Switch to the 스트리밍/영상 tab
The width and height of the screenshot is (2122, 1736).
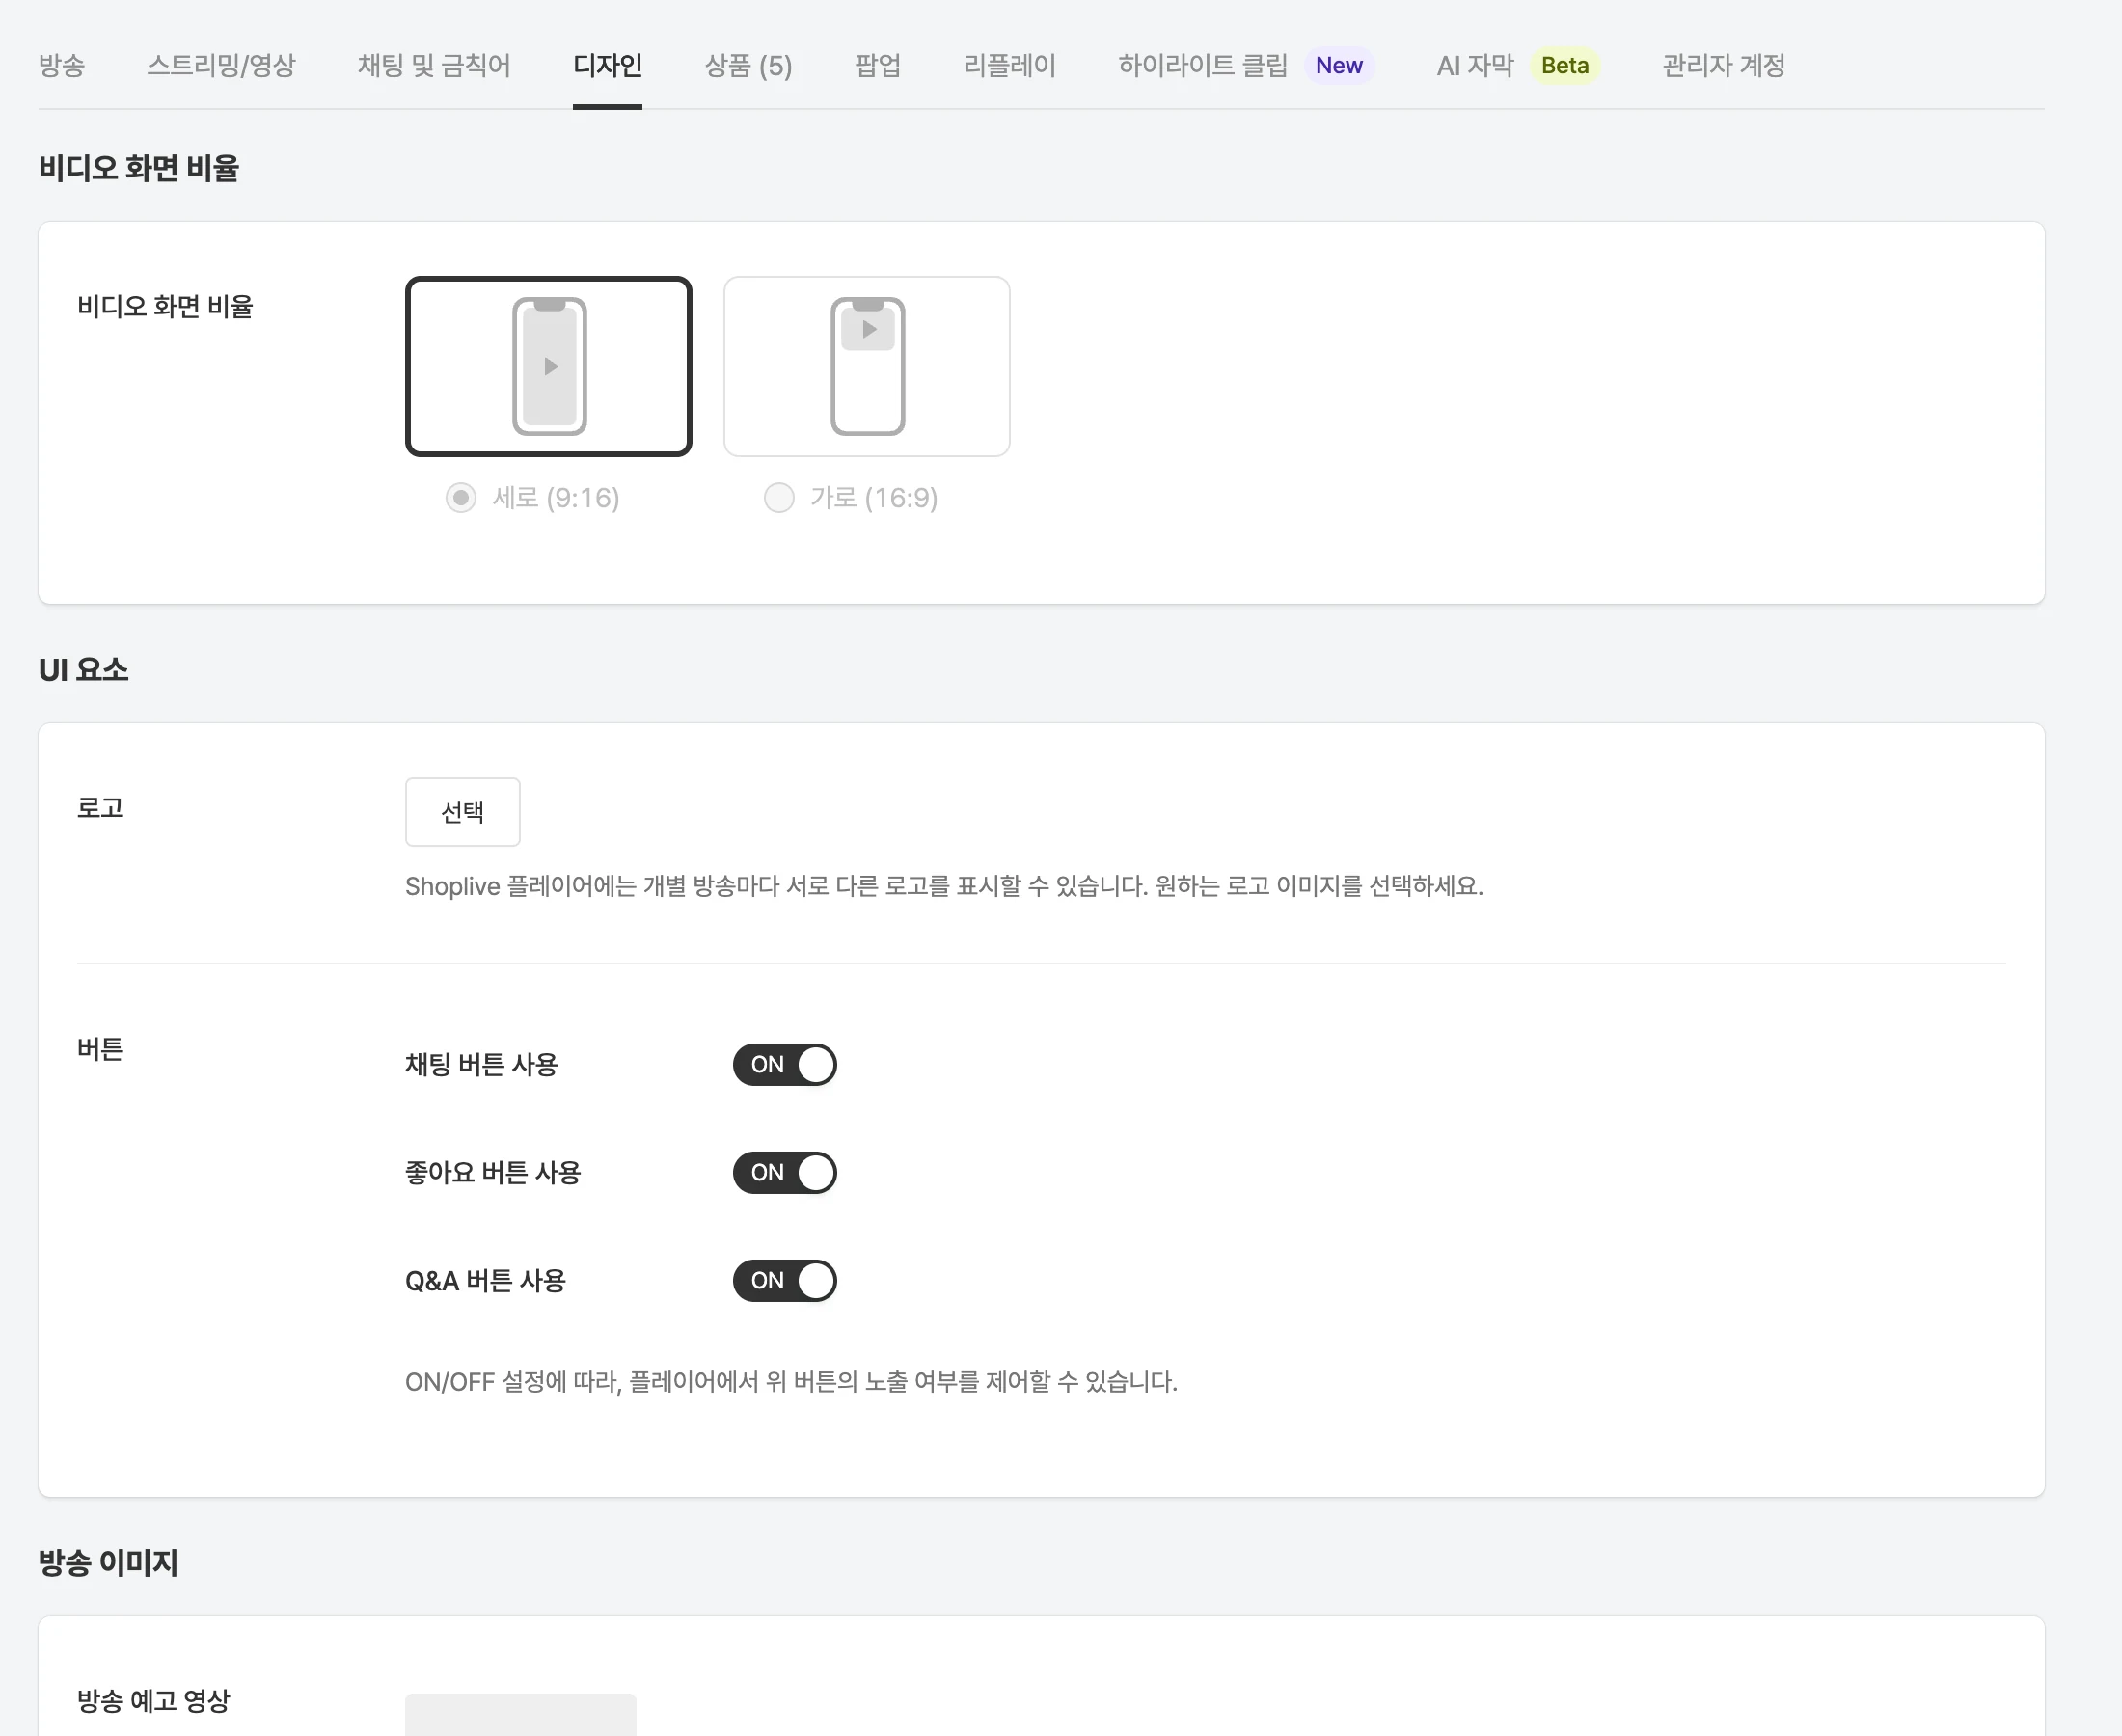click(221, 65)
